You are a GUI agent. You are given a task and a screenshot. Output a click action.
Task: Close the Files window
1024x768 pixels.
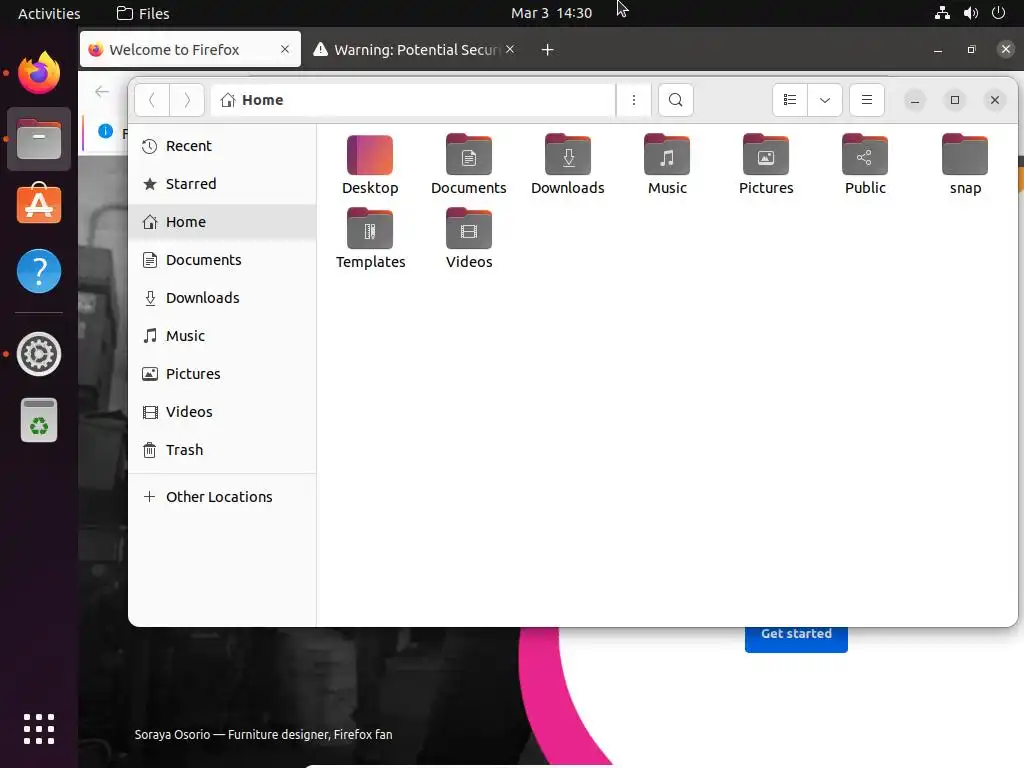[x=995, y=100]
